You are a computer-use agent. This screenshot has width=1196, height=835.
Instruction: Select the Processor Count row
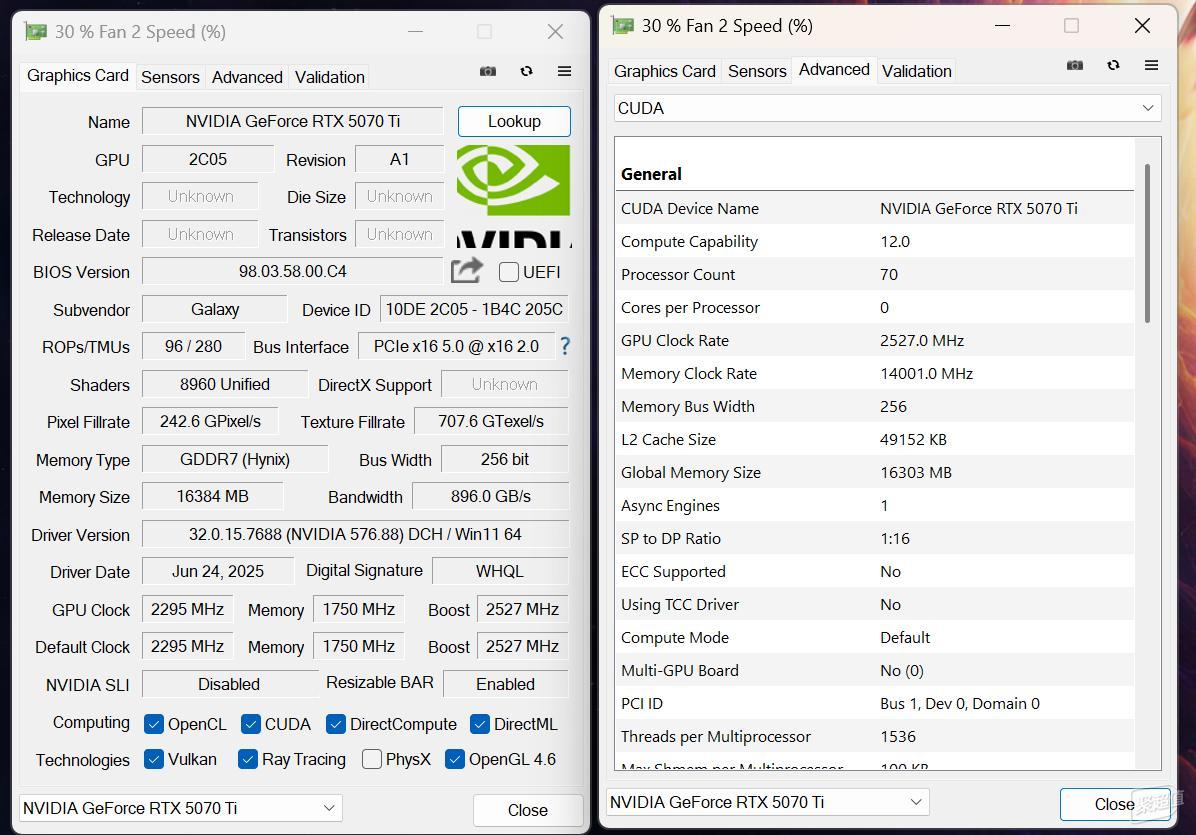(875, 275)
